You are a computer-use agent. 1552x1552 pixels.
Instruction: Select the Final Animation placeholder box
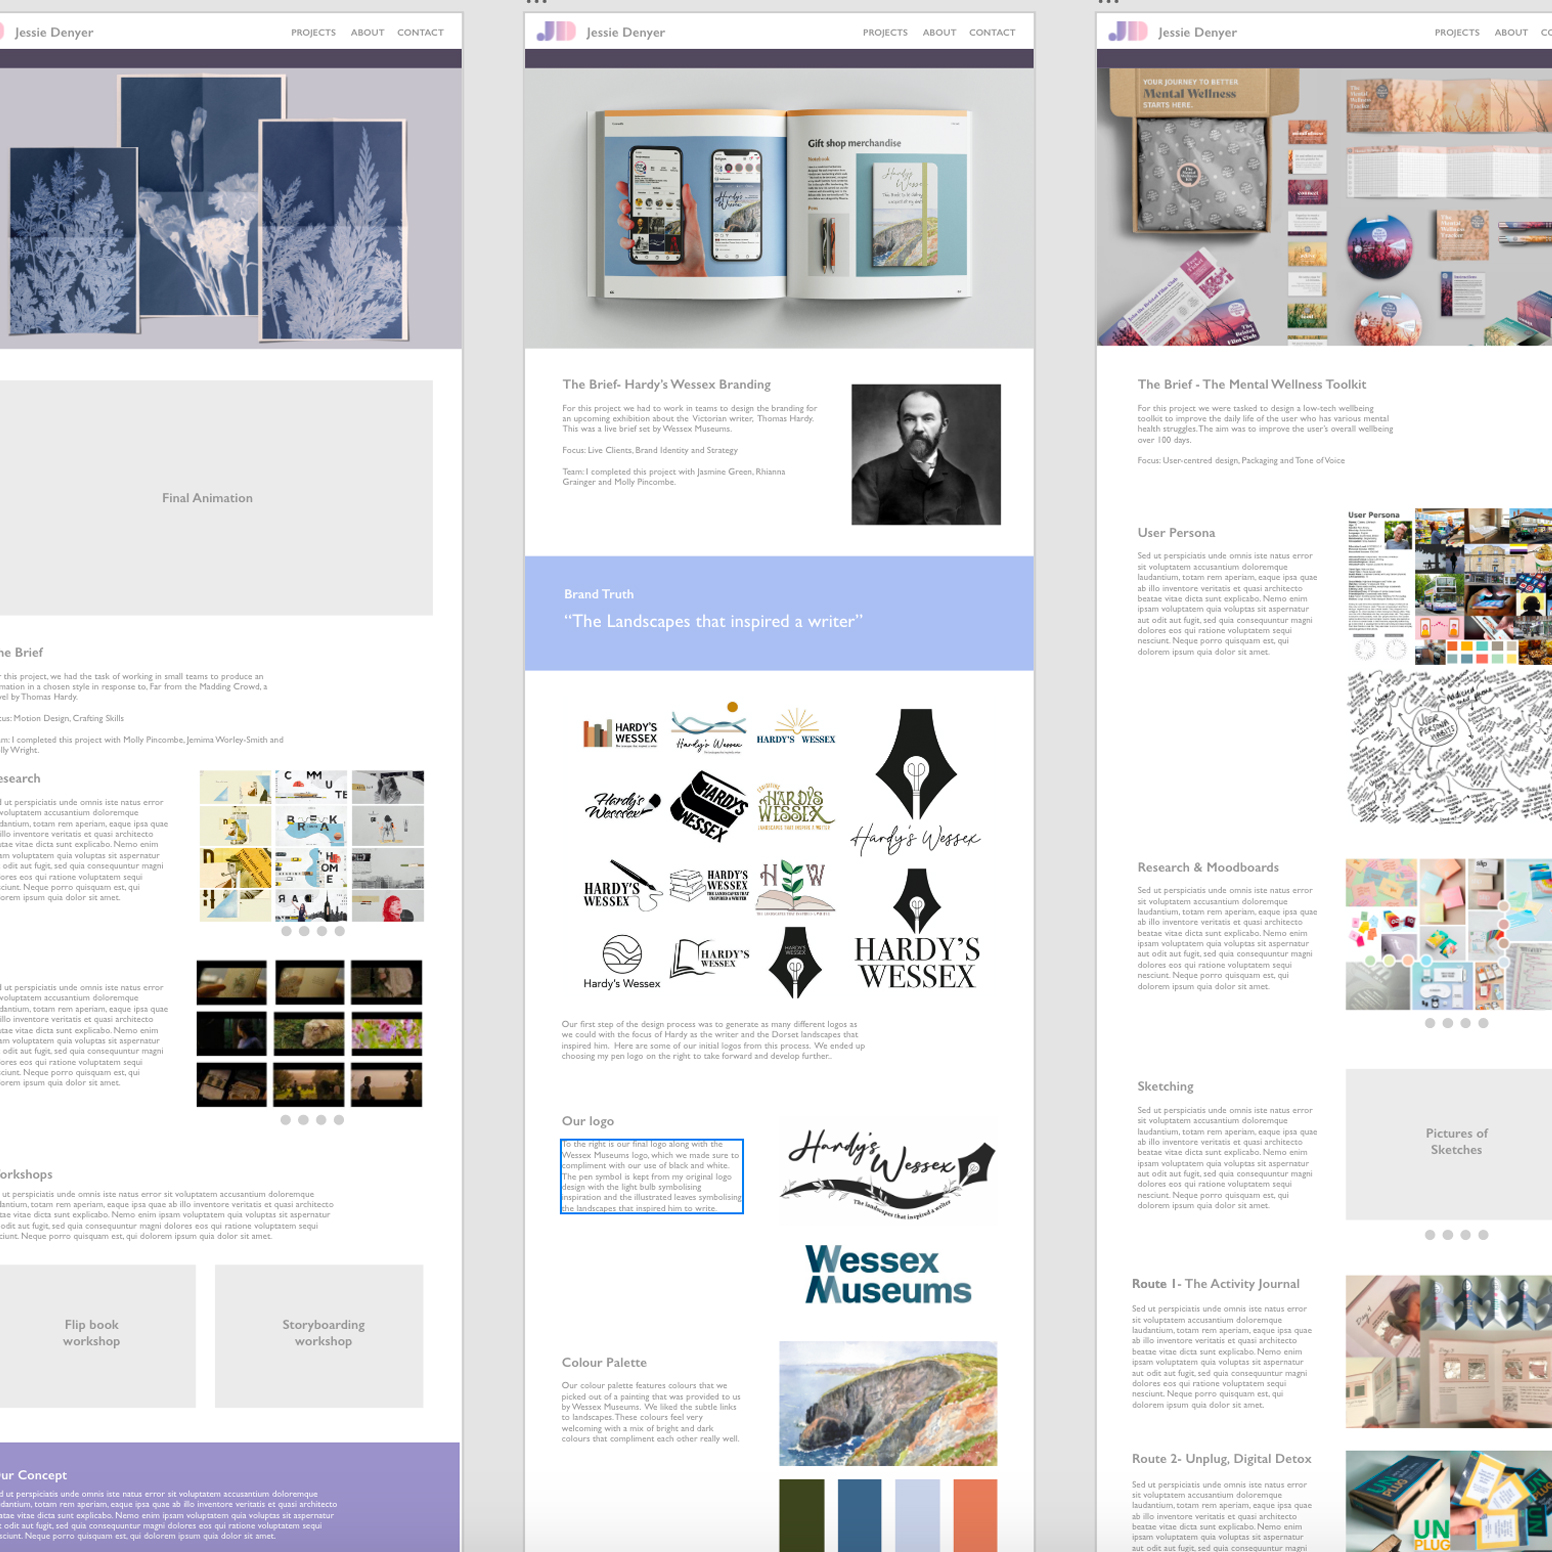click(215, 497)
